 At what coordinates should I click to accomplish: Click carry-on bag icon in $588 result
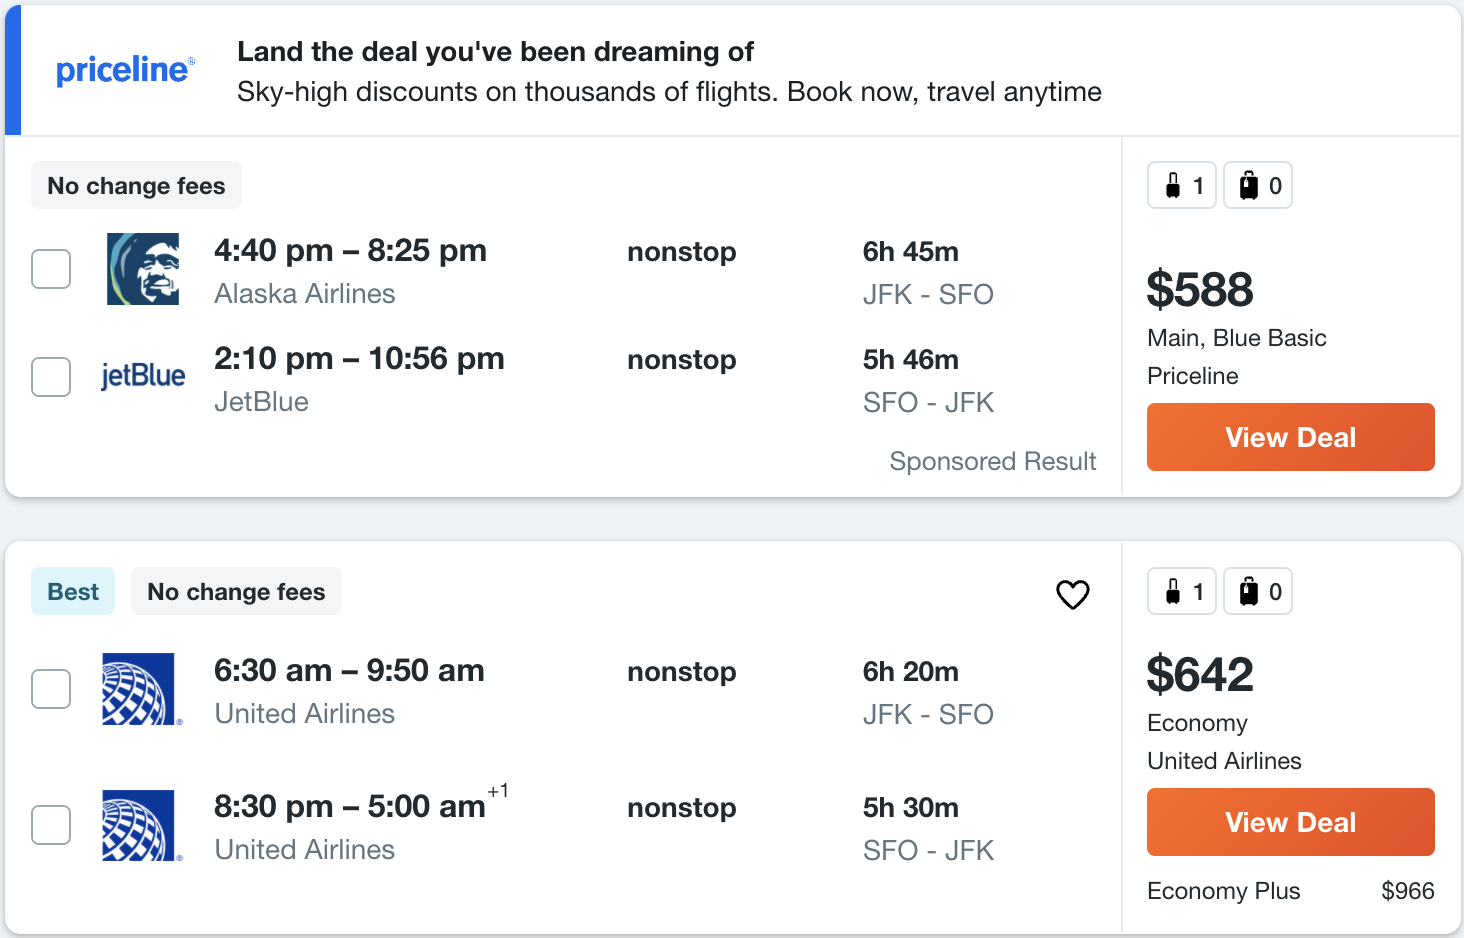coord(1173,186)
